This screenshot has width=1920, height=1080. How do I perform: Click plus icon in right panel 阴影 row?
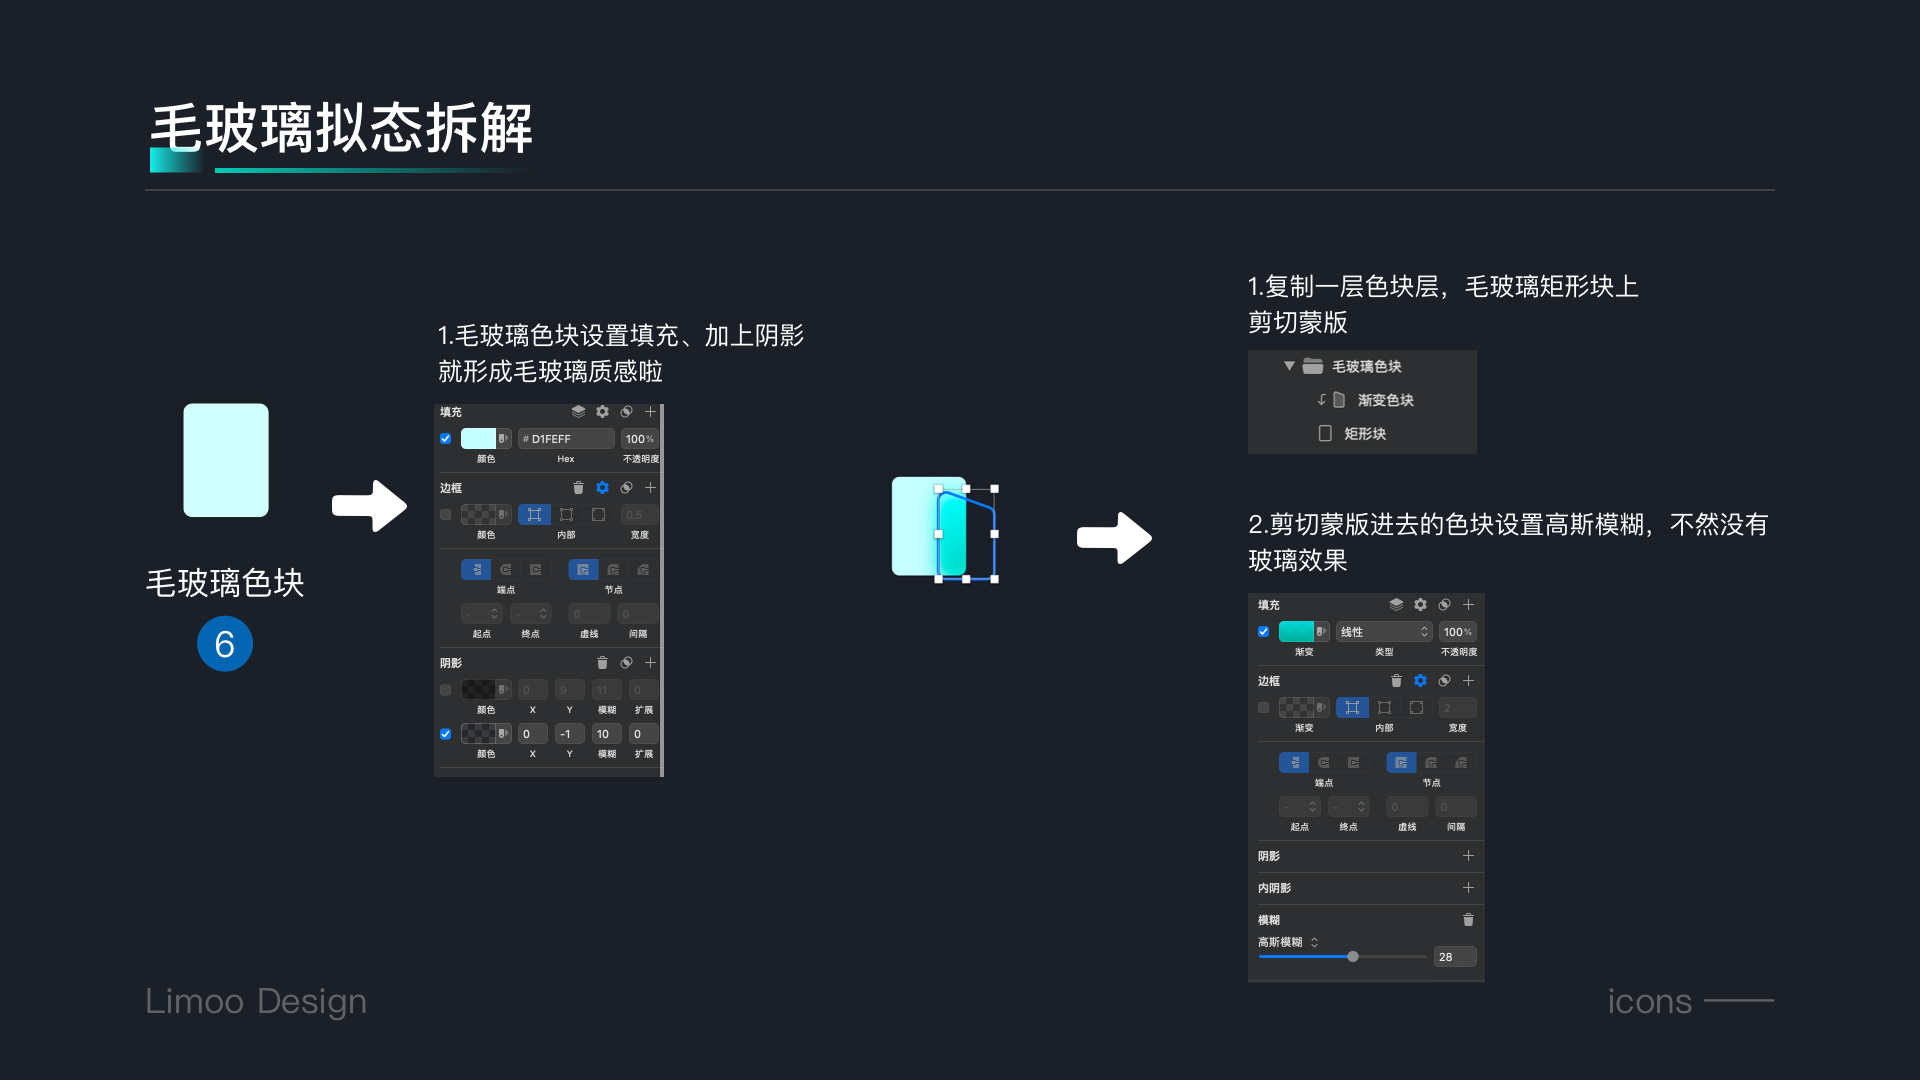(x=1468, y=856)
